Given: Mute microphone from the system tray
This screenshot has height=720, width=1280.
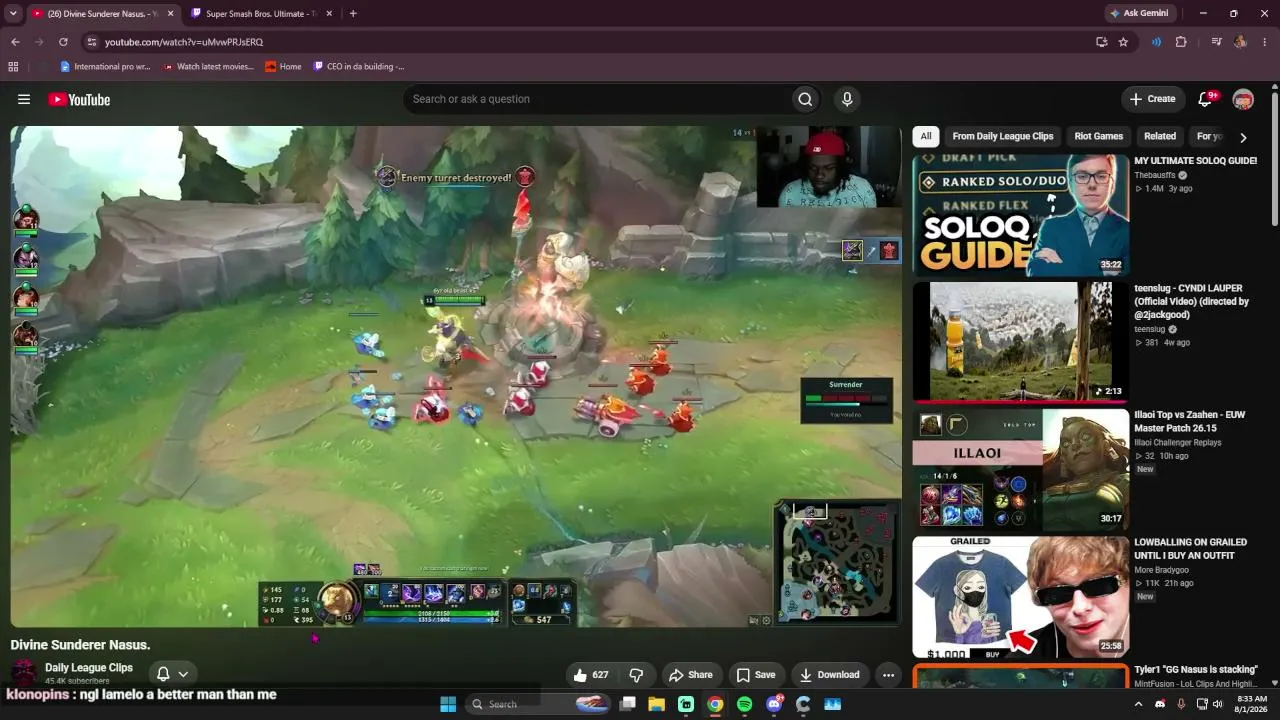Looking at the screenshot, I should [1181, 704].
